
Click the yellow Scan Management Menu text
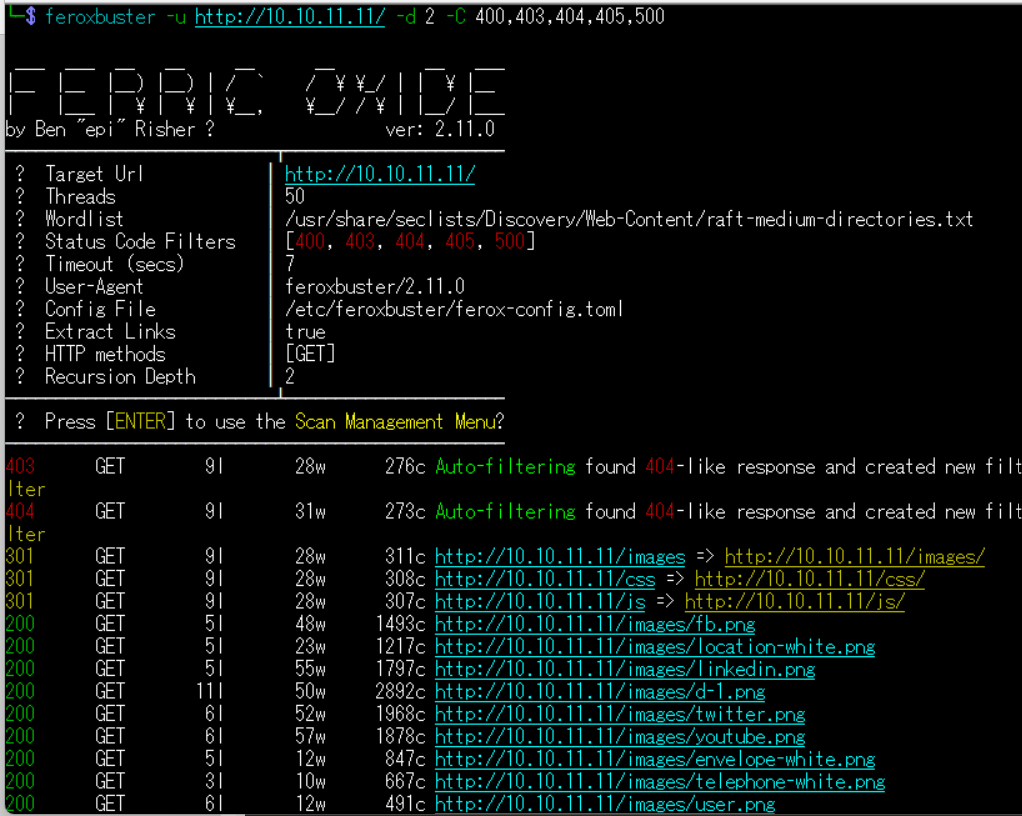pos(394,422)
